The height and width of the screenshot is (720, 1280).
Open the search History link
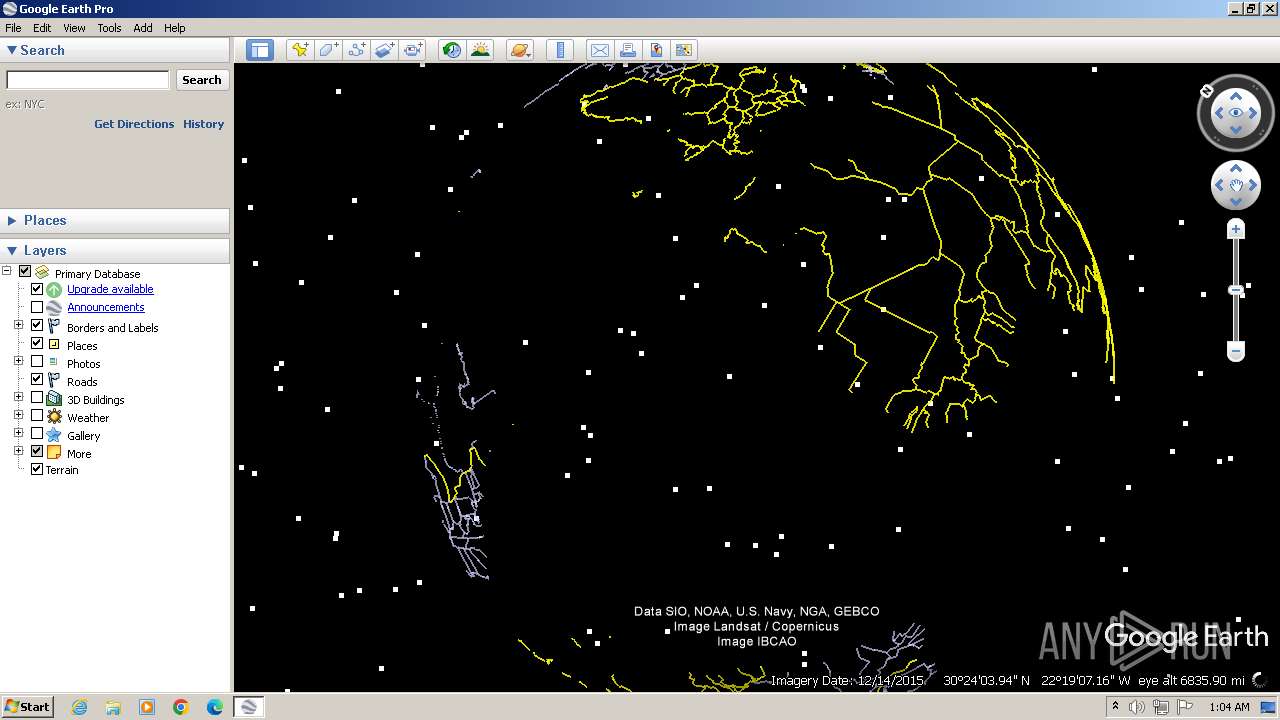(203, 124)
